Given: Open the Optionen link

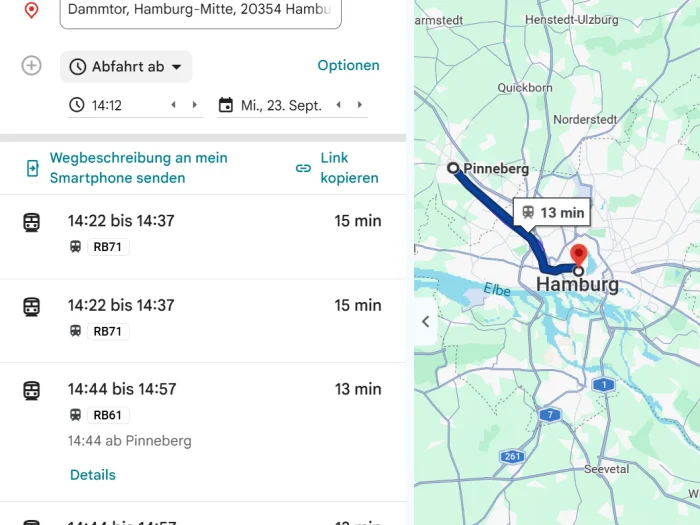Looking at the screenshot, I should click(349, 65).
